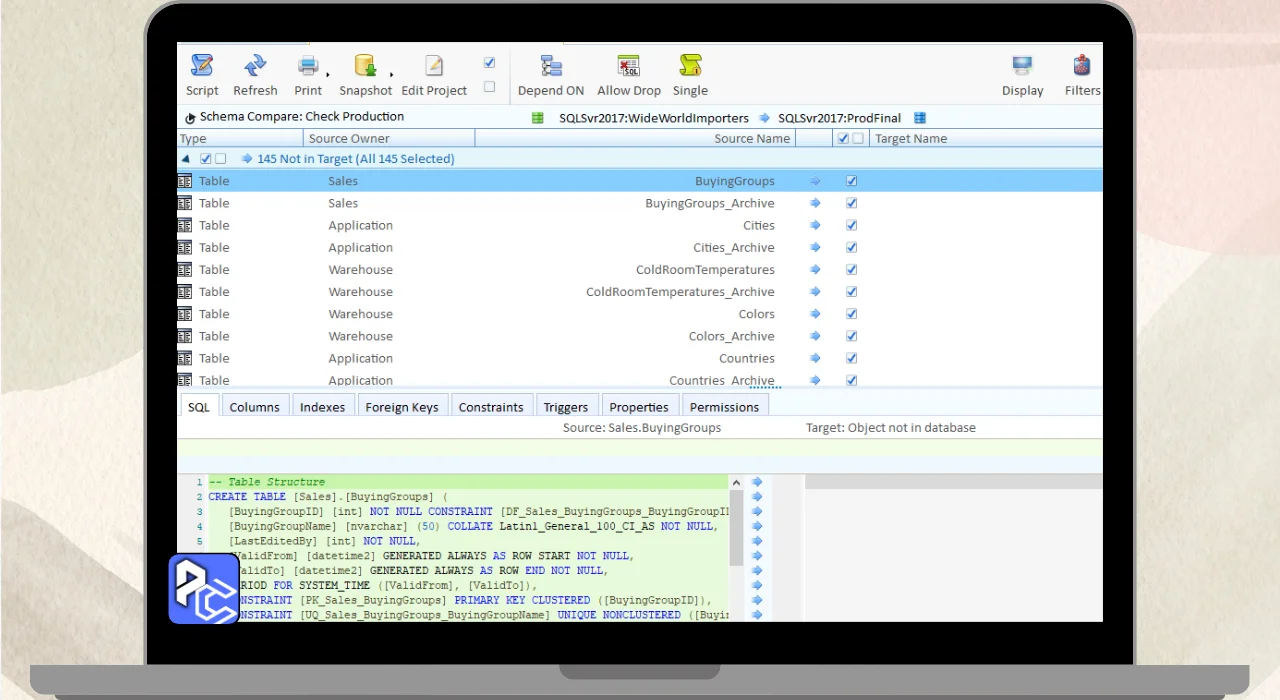
Task: Uncheck the Cities_Archive row checkbox
Action: click(x=852, y=247)
